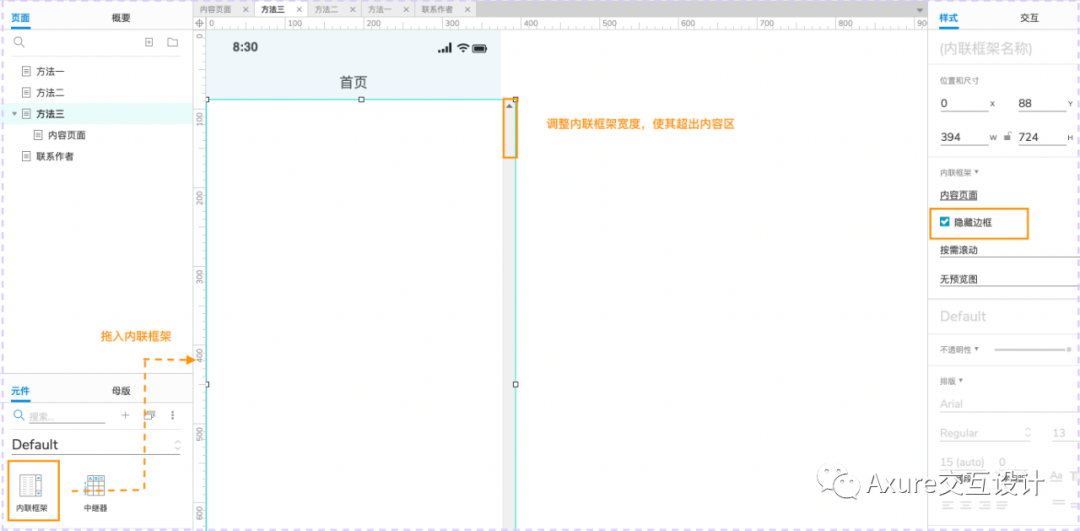The width and height of the screenshot is (1080, 531).
Task: Click the scroll-up arrow of inline frame
Action: coord(509,106)
